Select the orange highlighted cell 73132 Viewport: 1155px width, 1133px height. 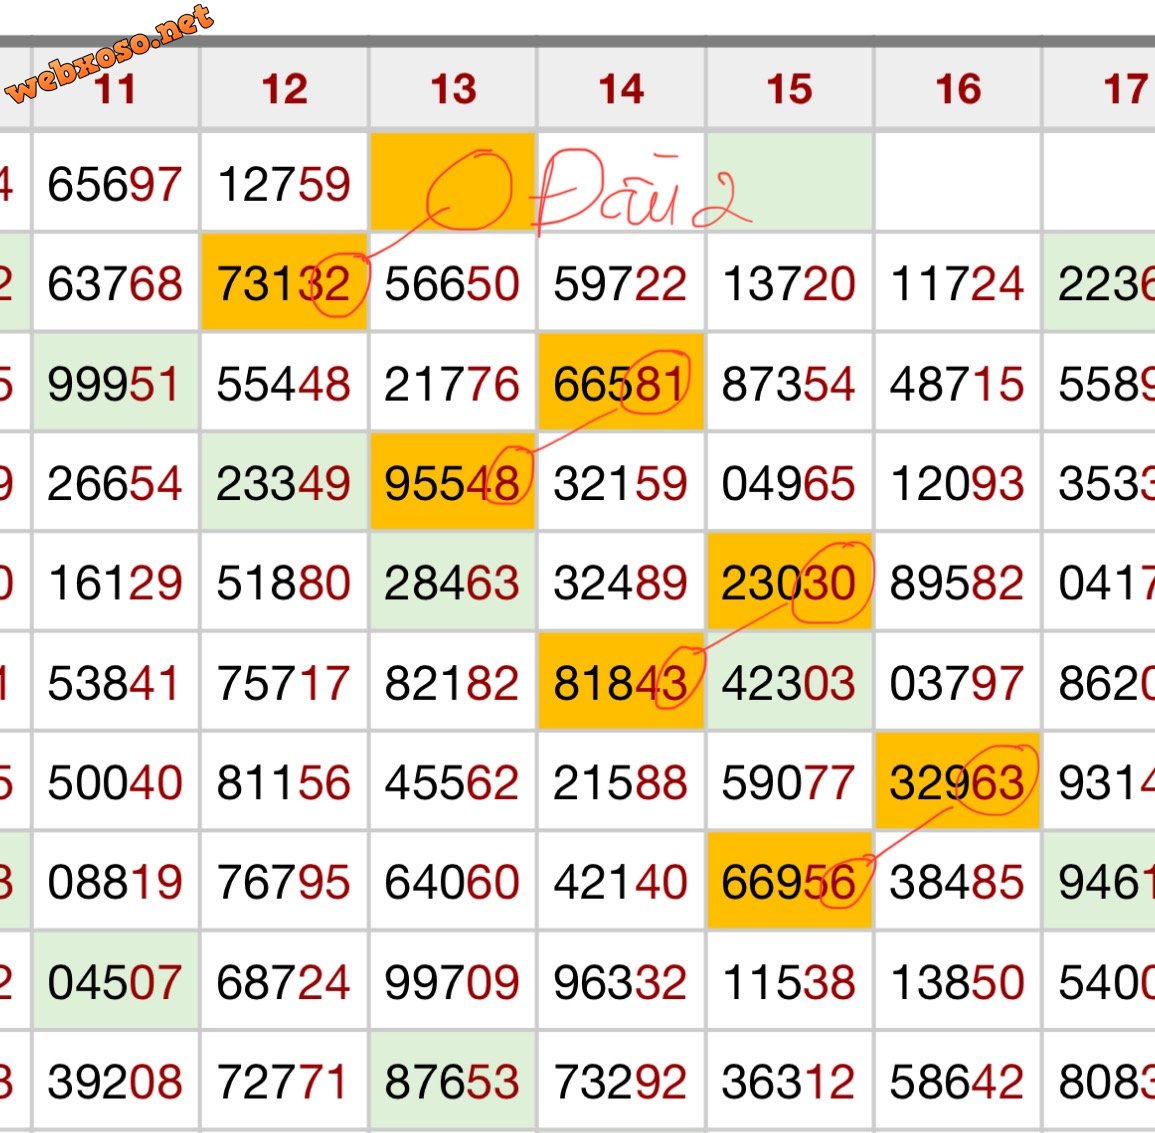284,283
